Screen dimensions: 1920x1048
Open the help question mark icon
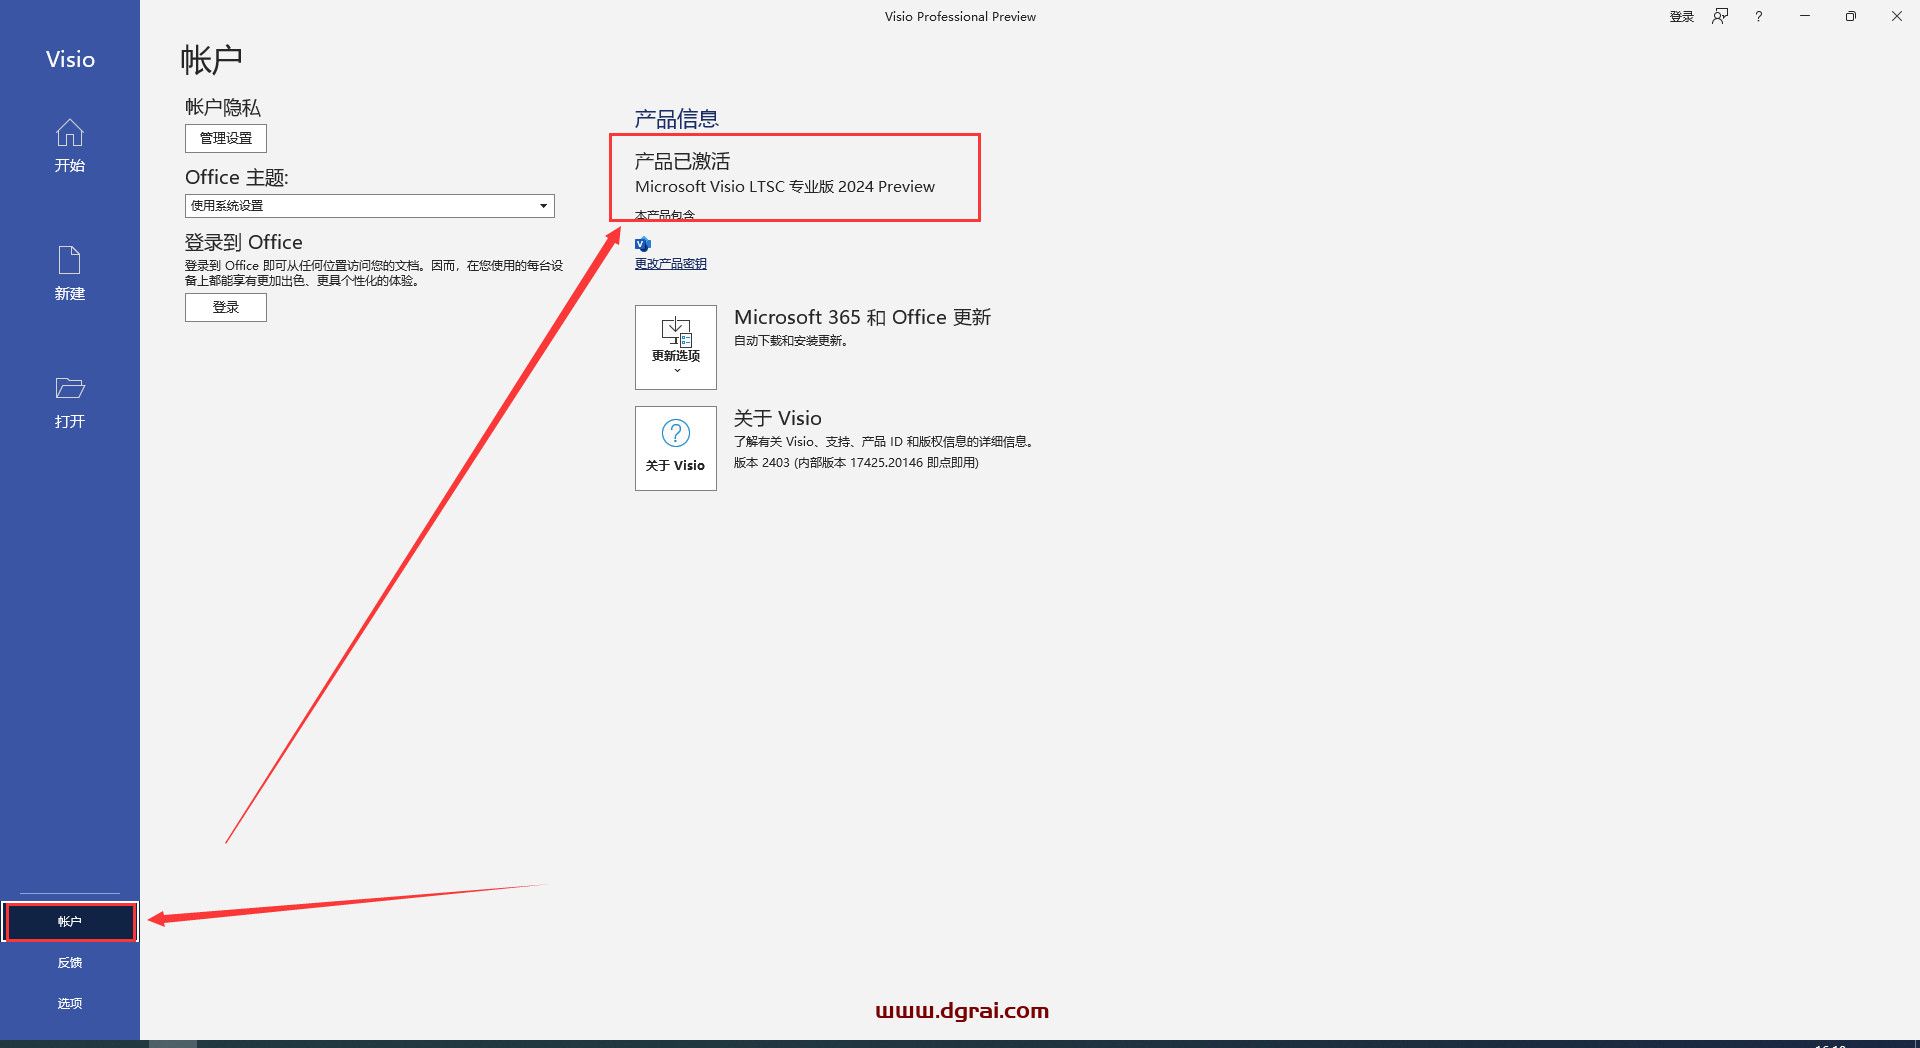click(x=1759, y=16)
